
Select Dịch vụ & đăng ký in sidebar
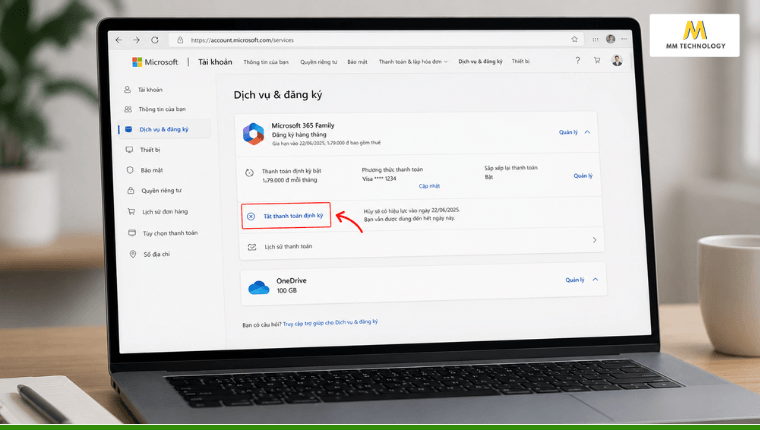165,129
